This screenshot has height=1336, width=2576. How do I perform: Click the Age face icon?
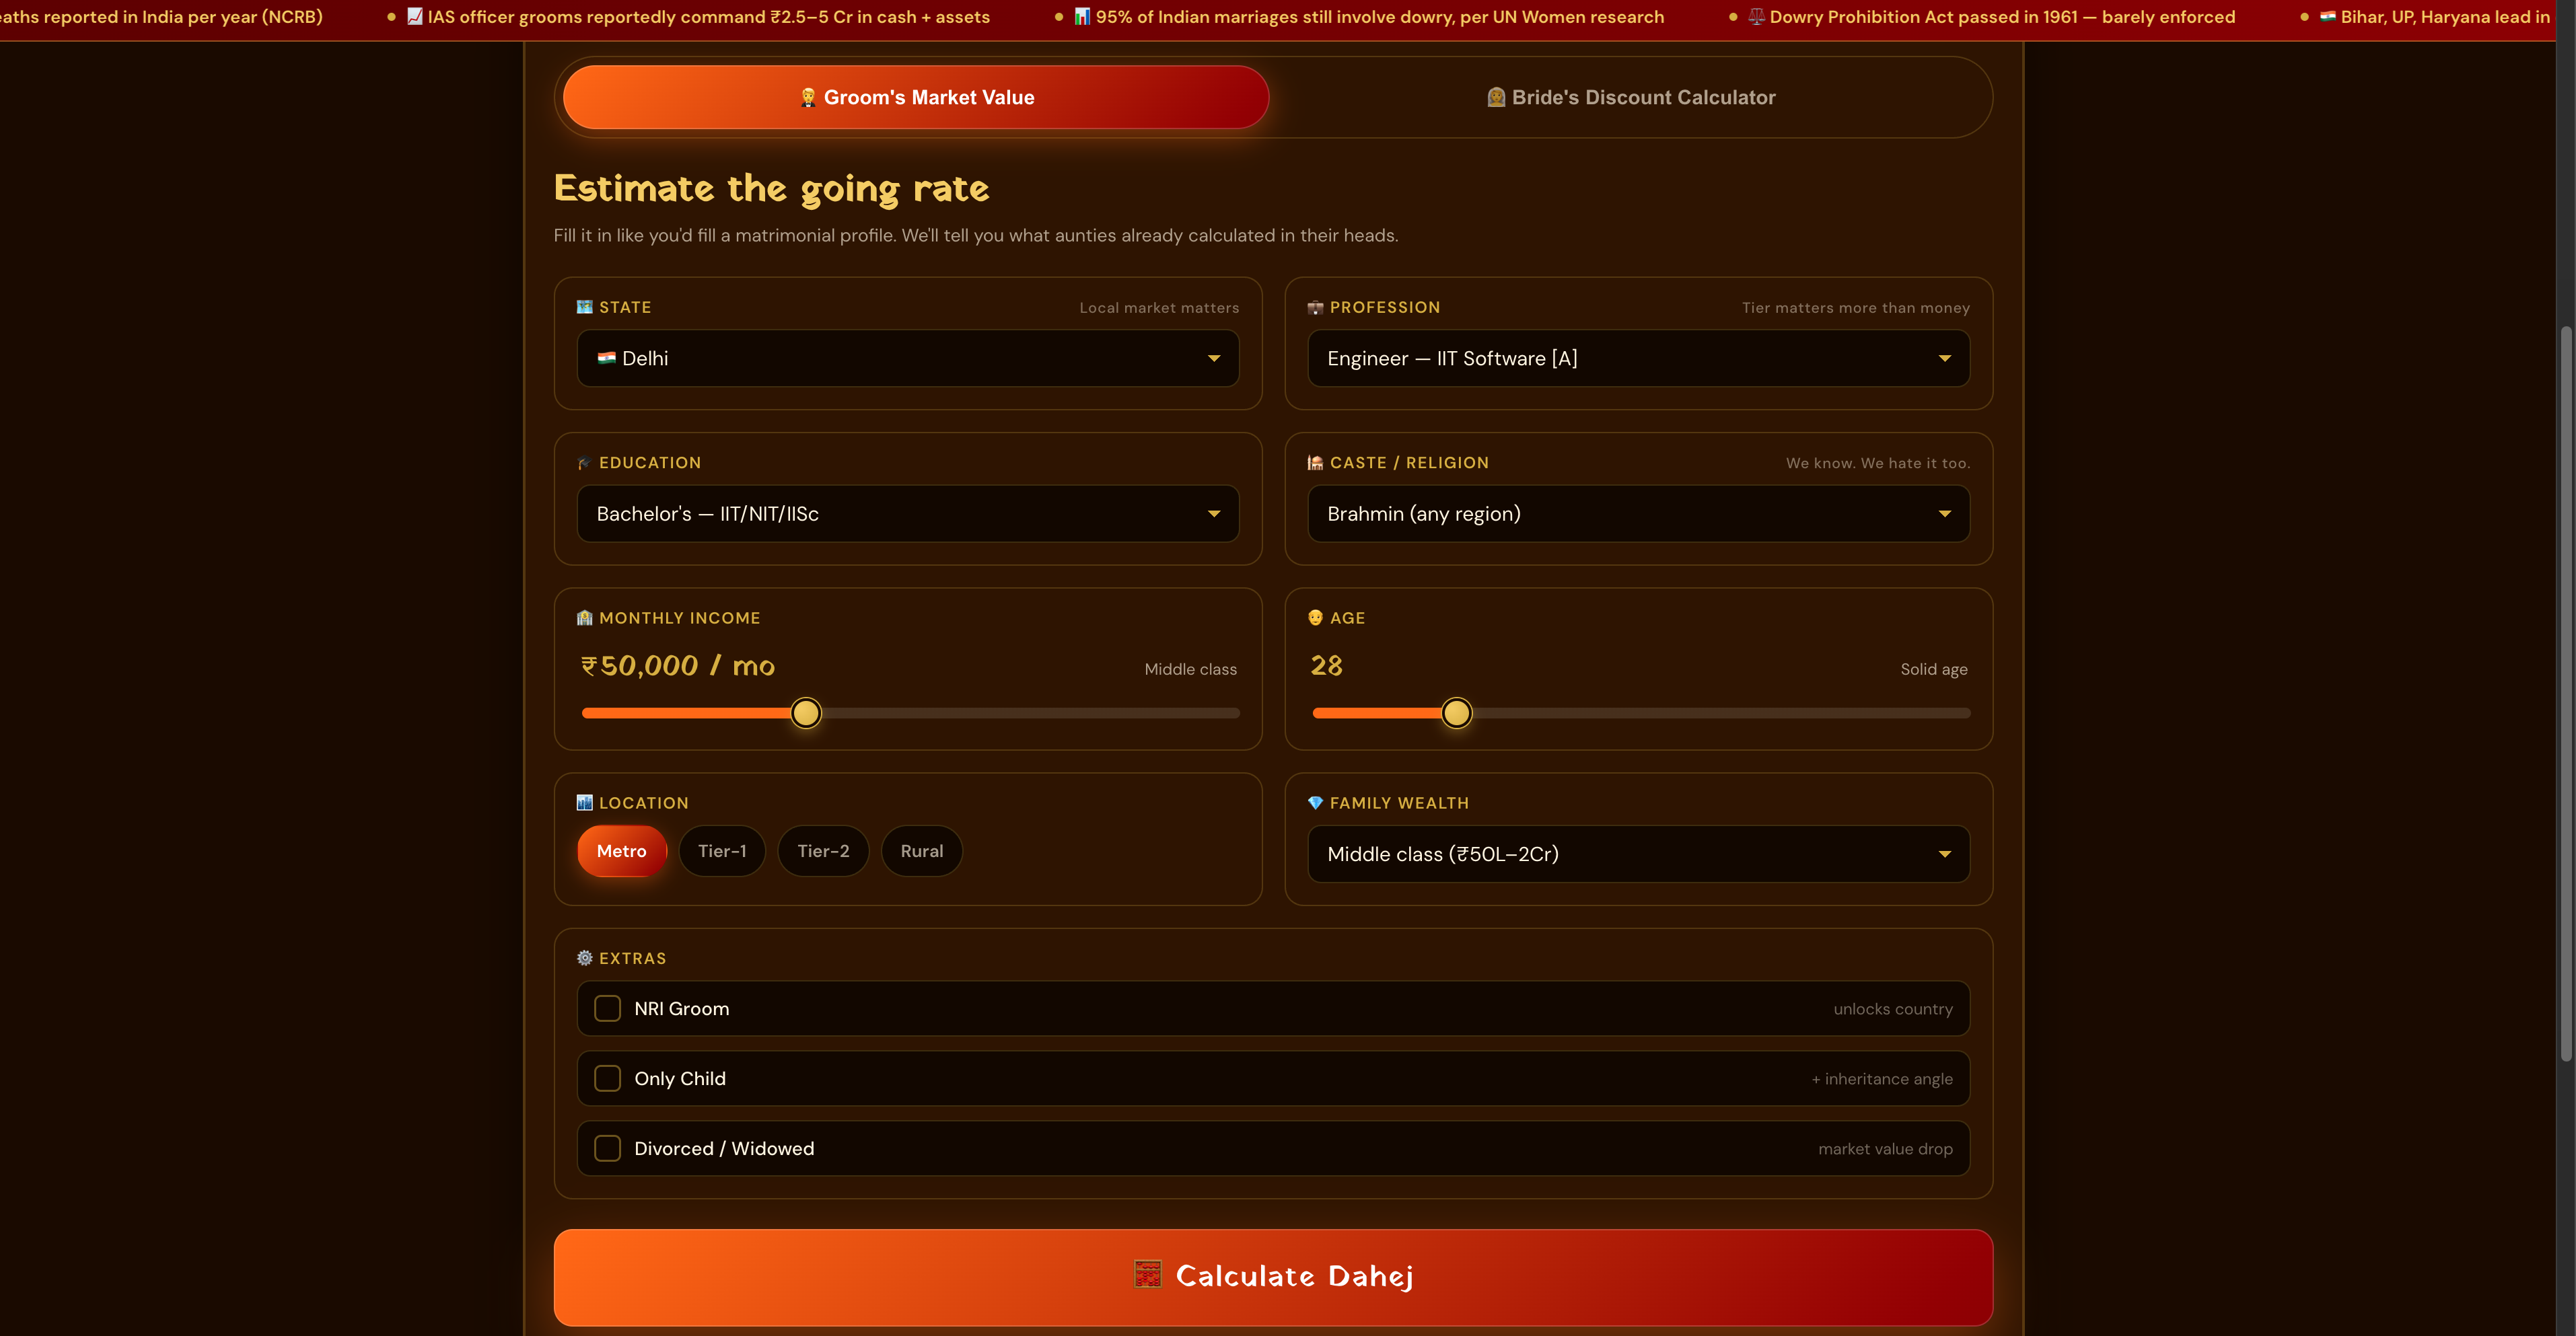(x=1315, y=618)
